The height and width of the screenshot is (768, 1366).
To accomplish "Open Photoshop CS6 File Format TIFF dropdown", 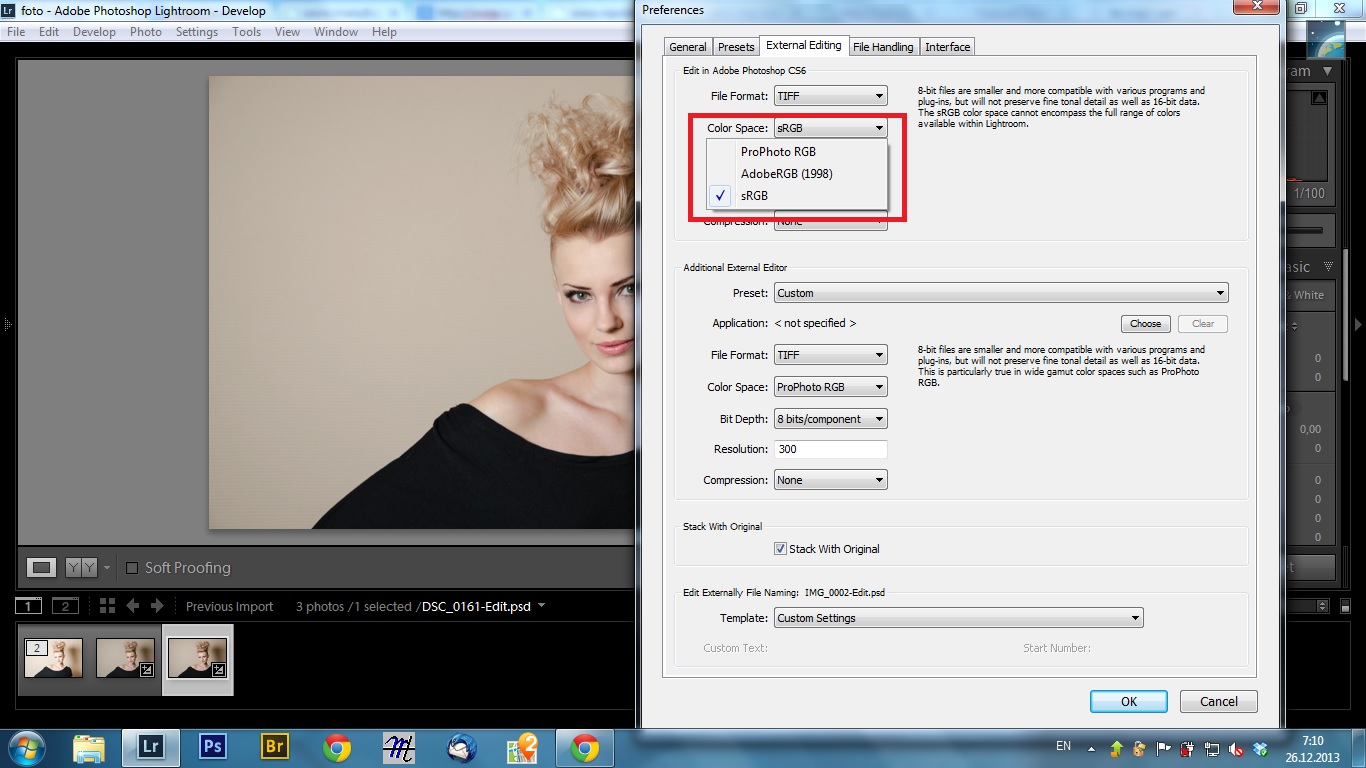I will click(831, 96).
